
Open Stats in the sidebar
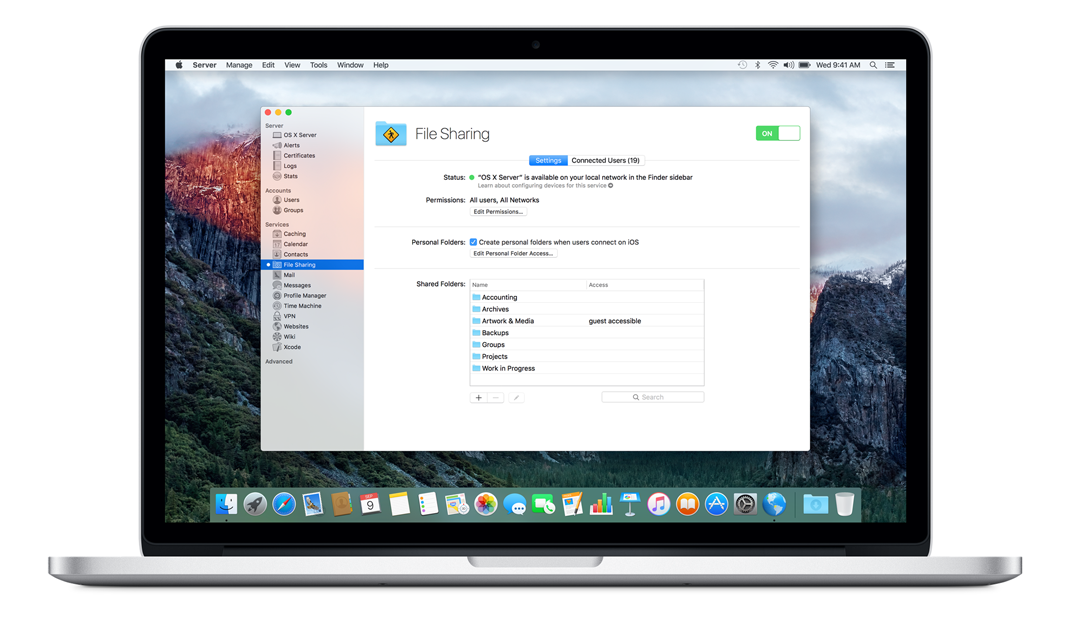click(x=290, y=176)
